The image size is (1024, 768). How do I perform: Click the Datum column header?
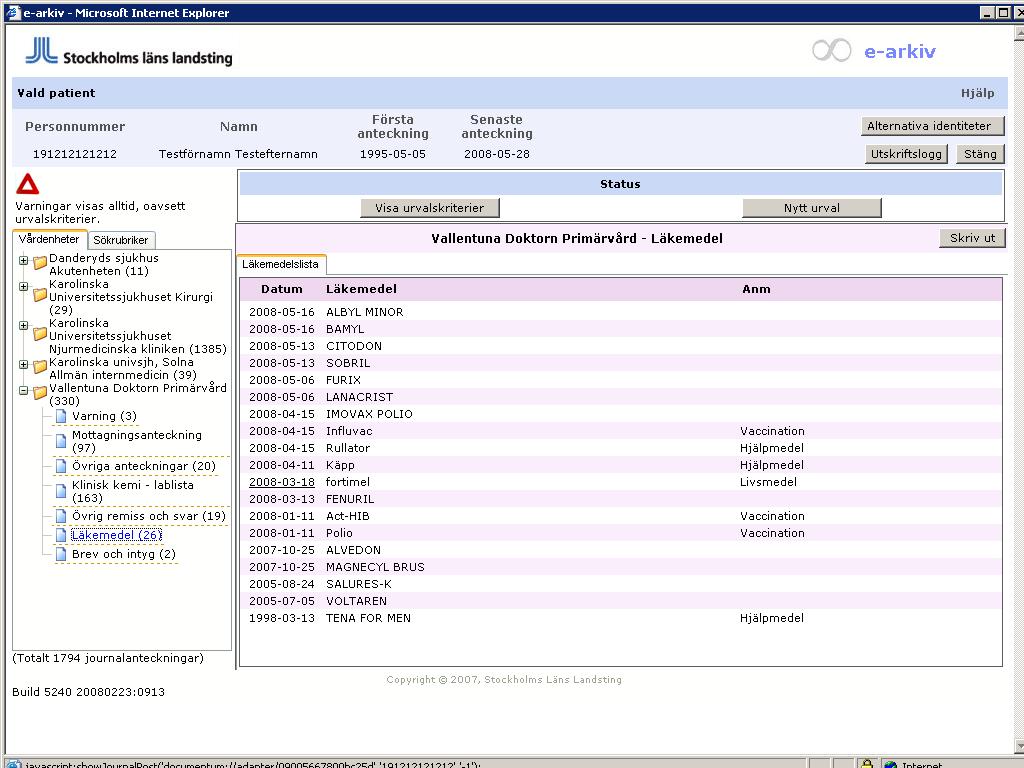281,289
